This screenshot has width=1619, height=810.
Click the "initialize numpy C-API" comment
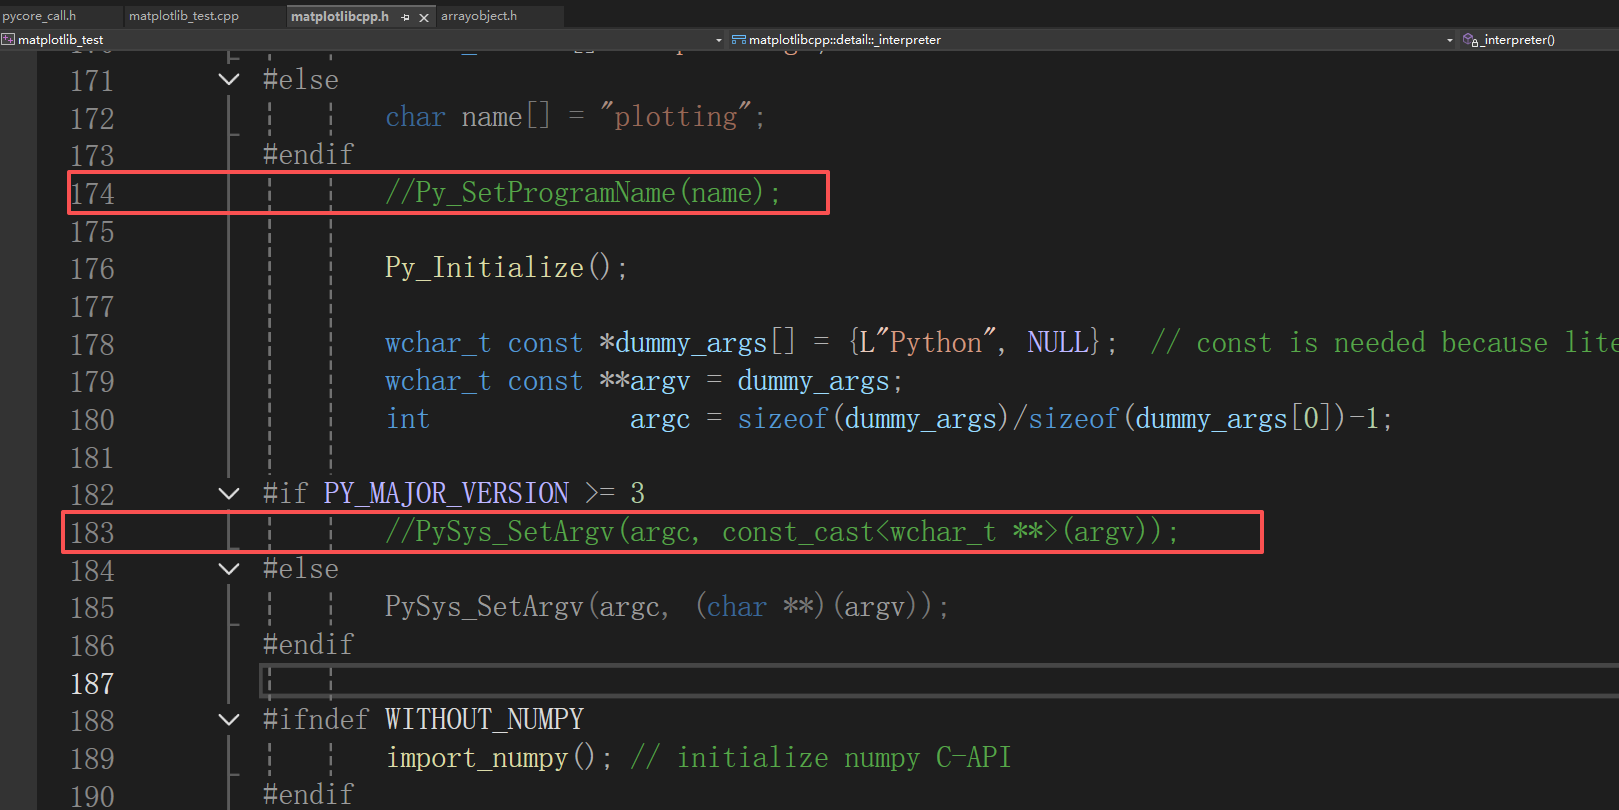821,758
